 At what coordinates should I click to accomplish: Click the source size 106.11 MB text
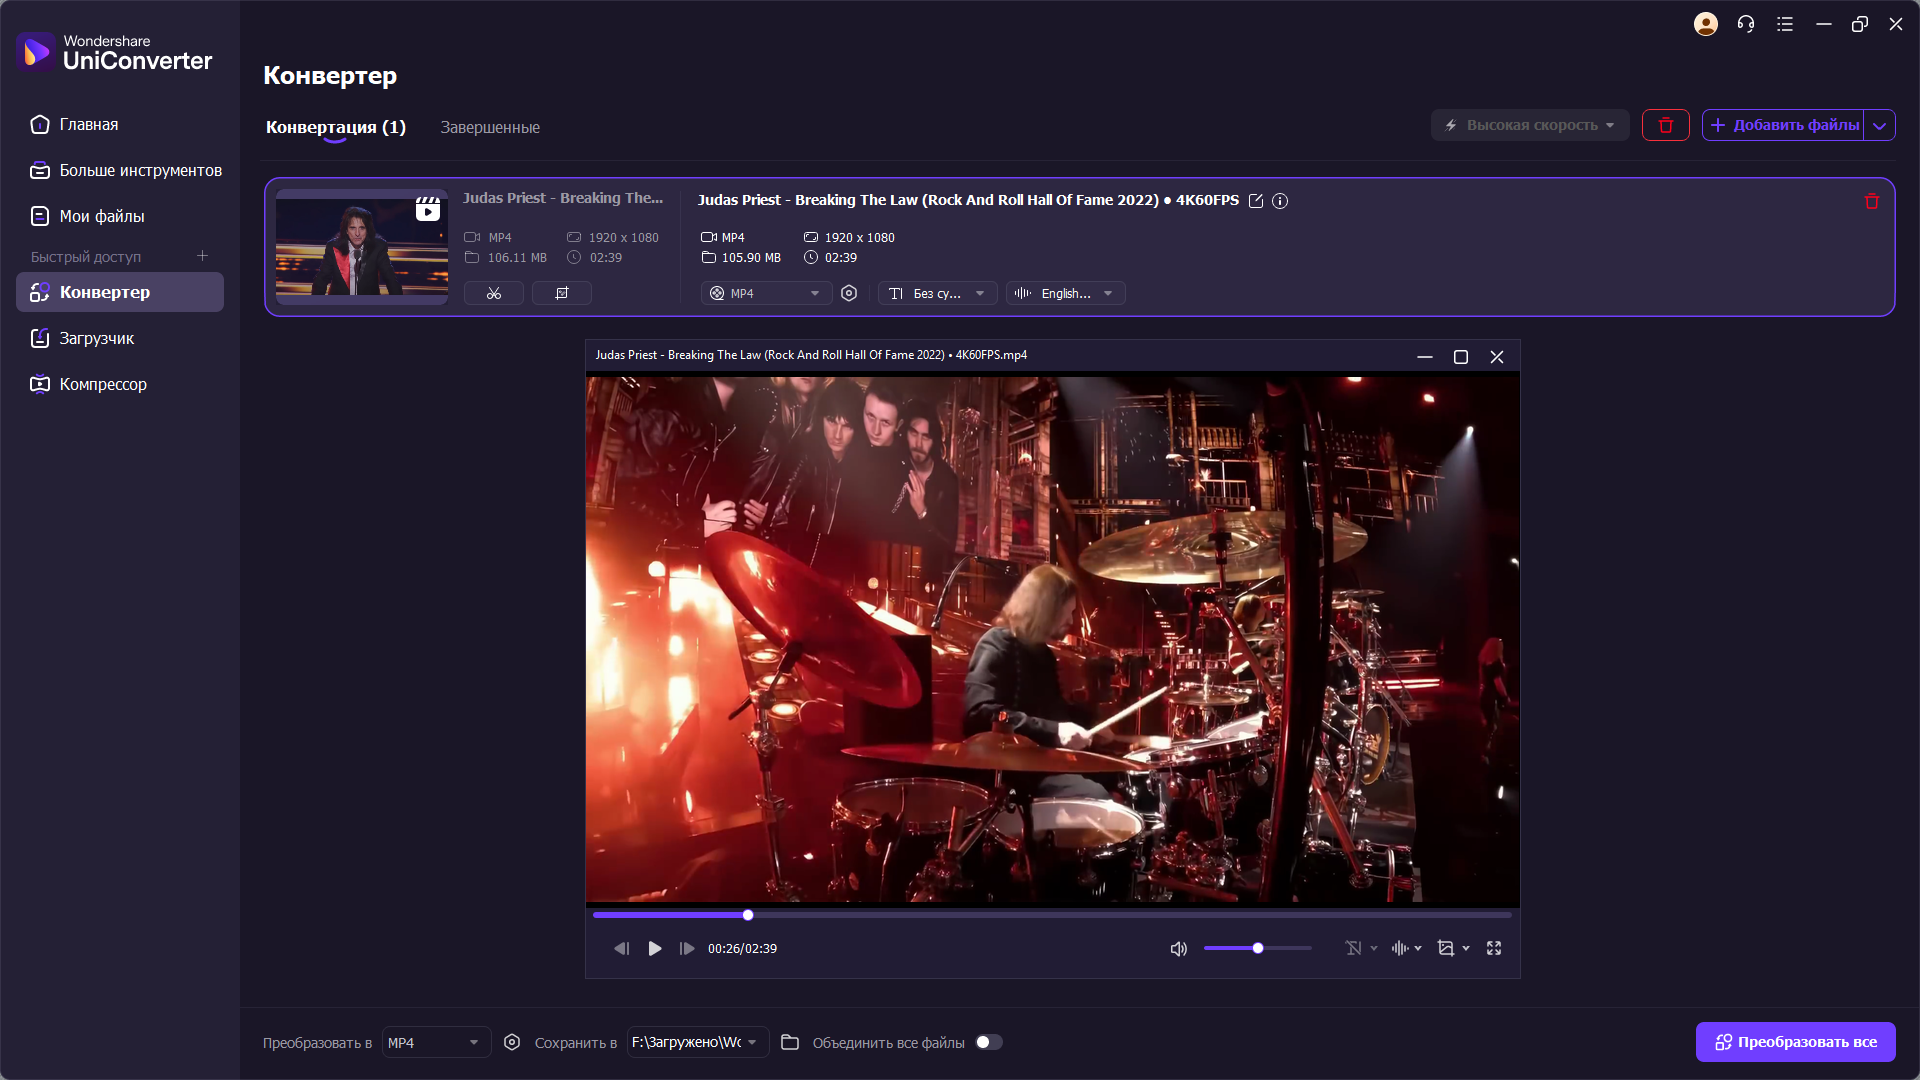[517, 258]
